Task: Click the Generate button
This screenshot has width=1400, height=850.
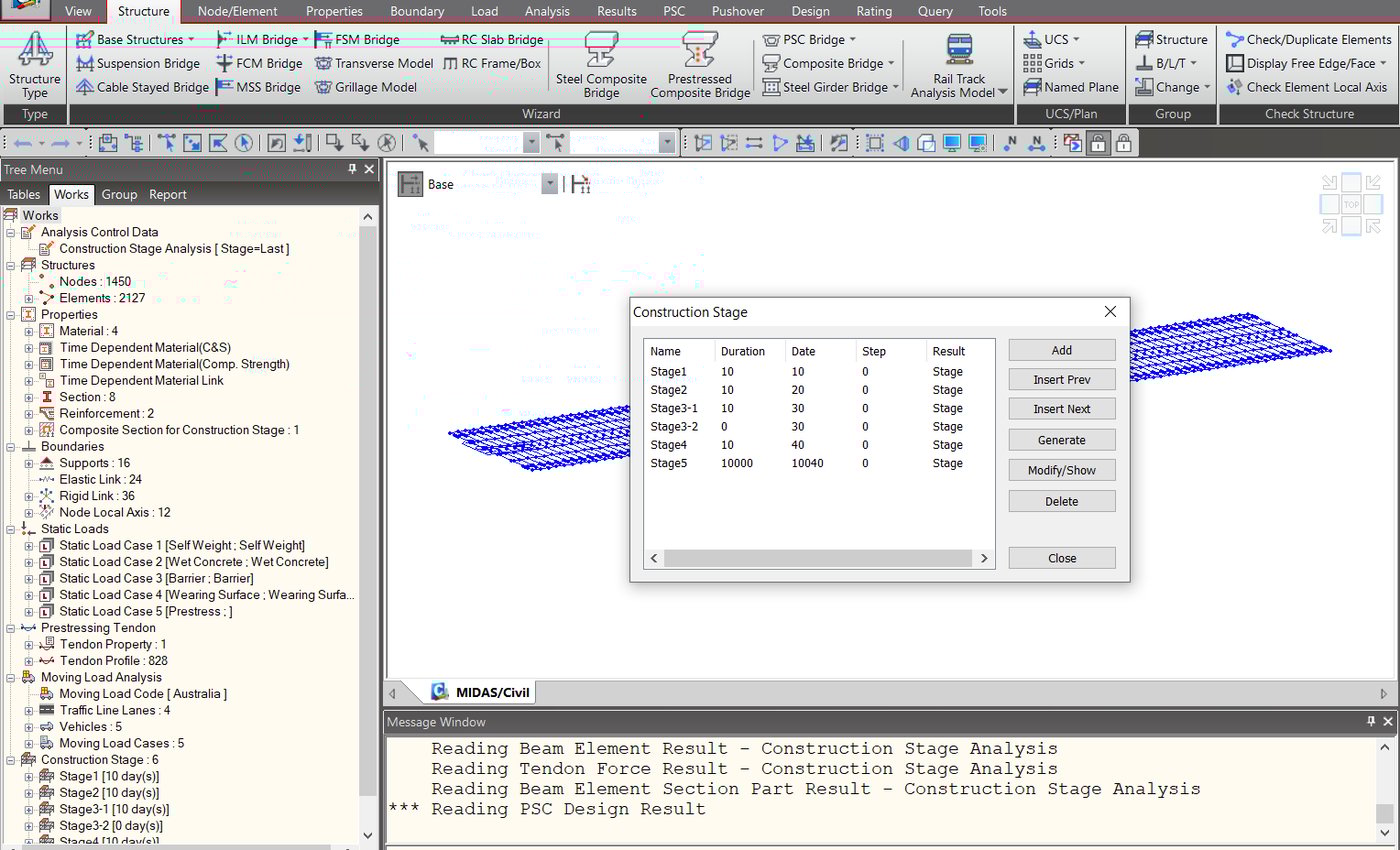Action: [1061, 439]
